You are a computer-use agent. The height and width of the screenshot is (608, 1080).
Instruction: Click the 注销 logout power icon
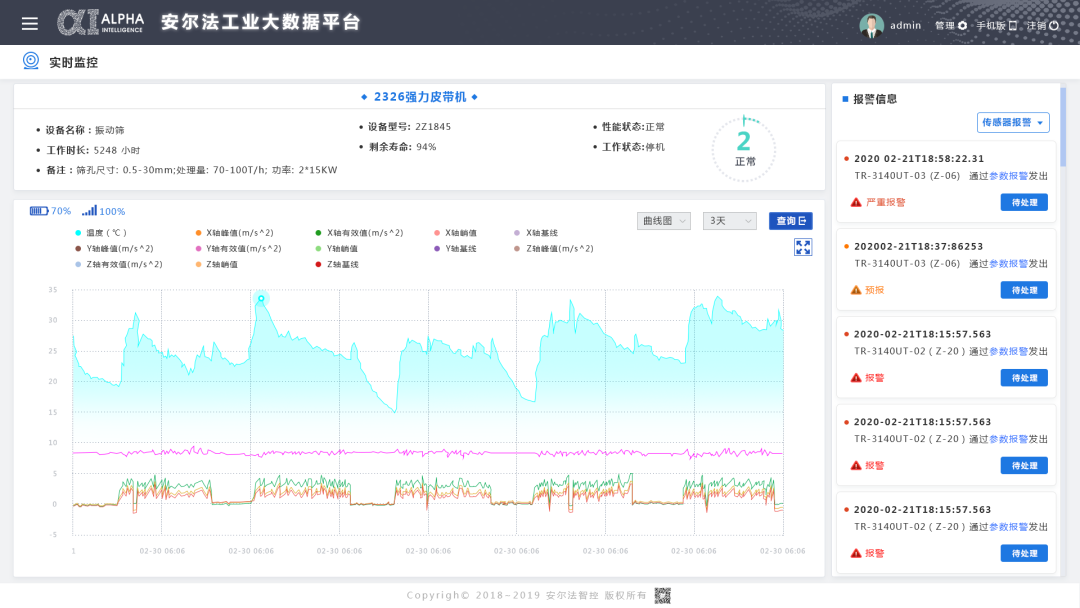coord(1053,26)
